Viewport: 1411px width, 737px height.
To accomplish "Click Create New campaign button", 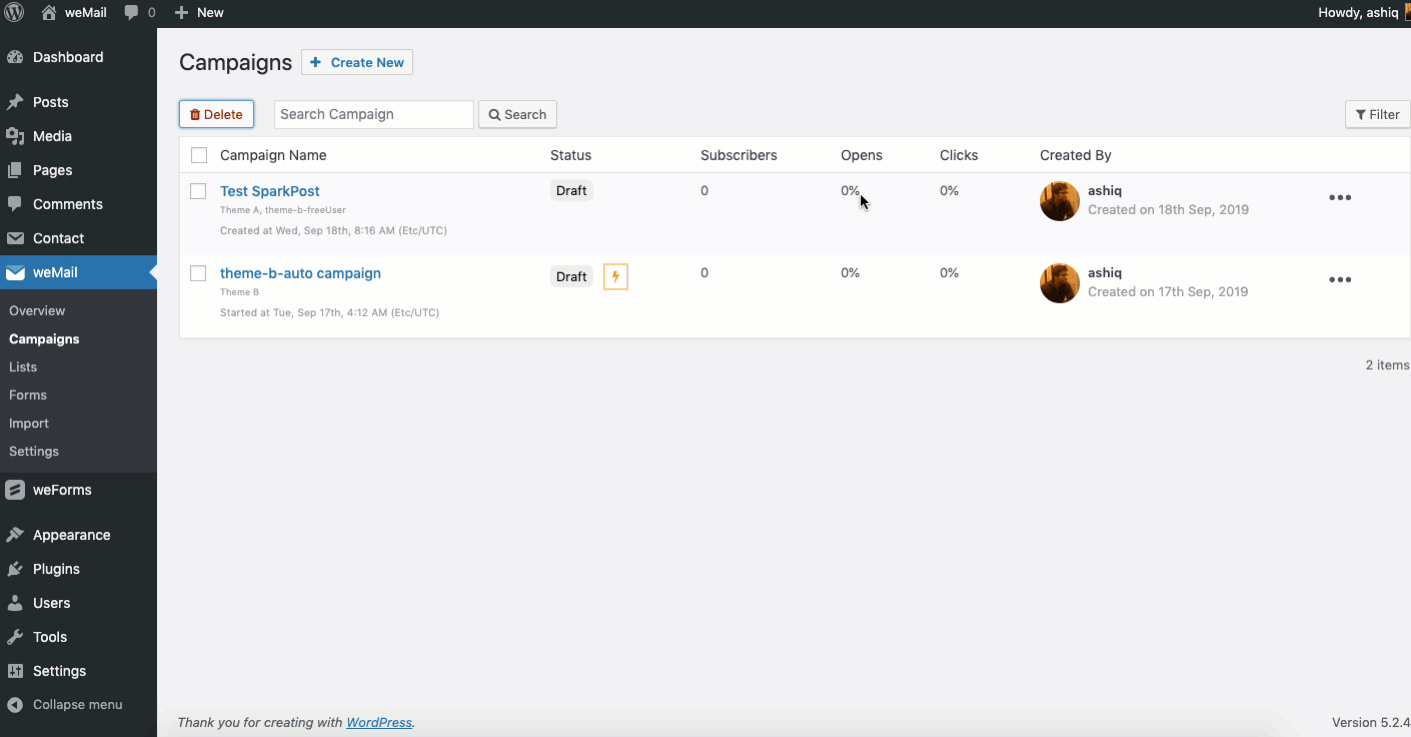I will coord(357,62).
